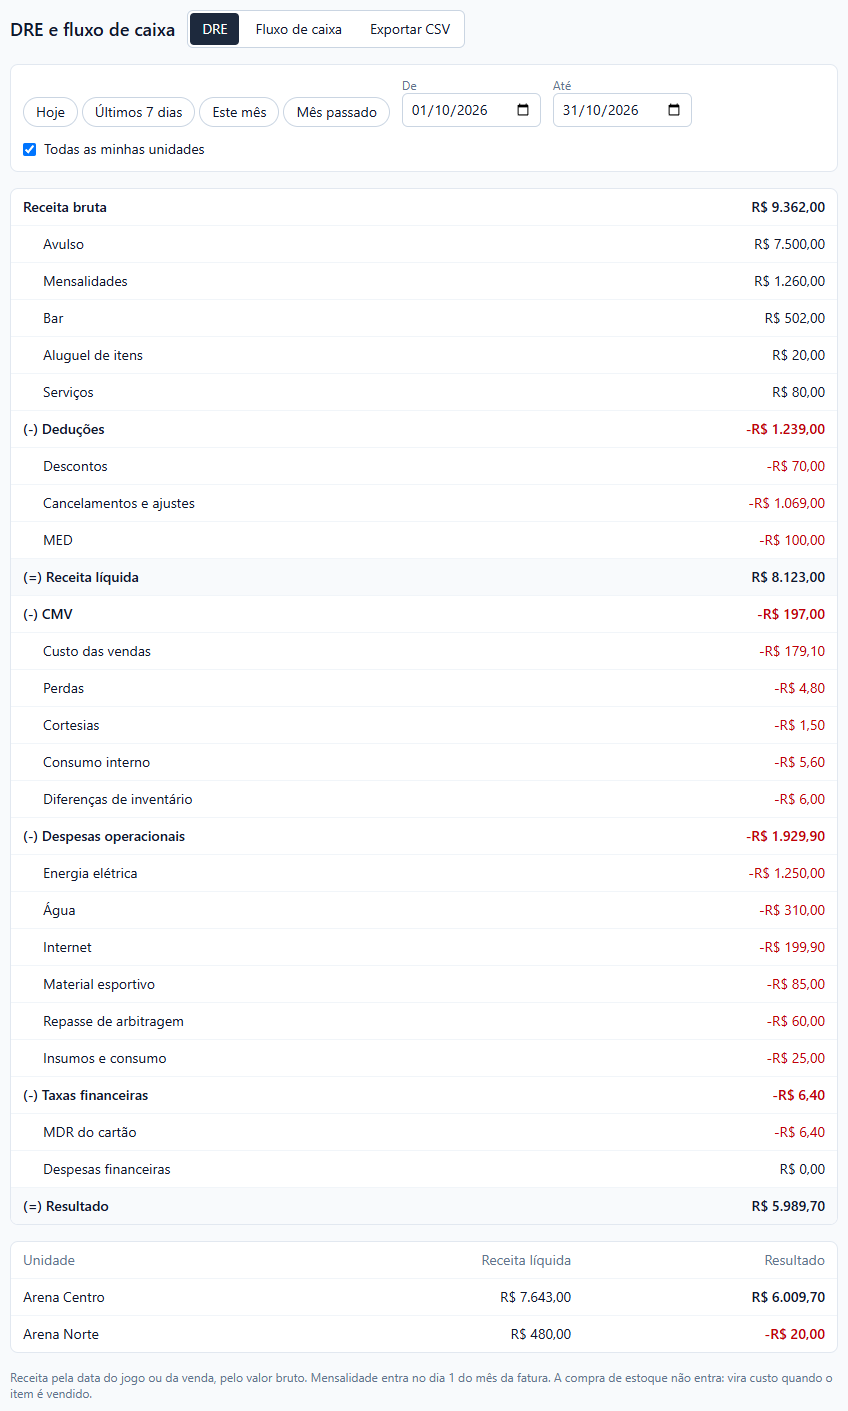Select the Taxas financeiras row
The height and width of the screenshot is (1411, 848).
pyautogui.click(x=424, y=1096)
